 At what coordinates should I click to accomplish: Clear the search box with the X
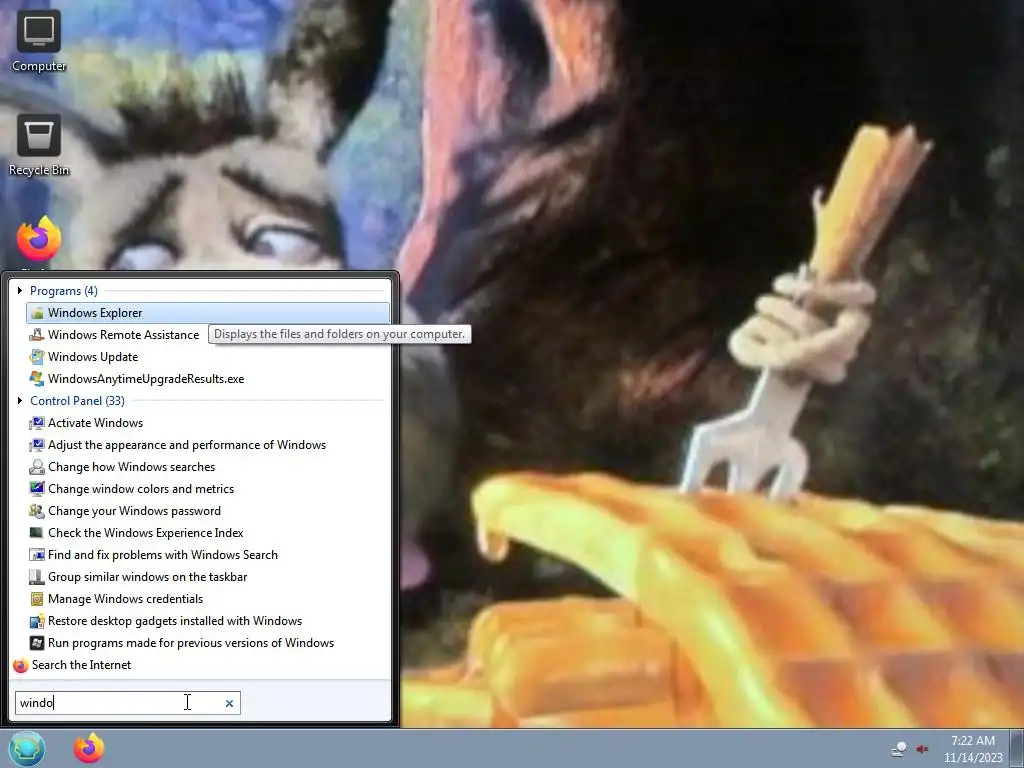pos(229,703)
